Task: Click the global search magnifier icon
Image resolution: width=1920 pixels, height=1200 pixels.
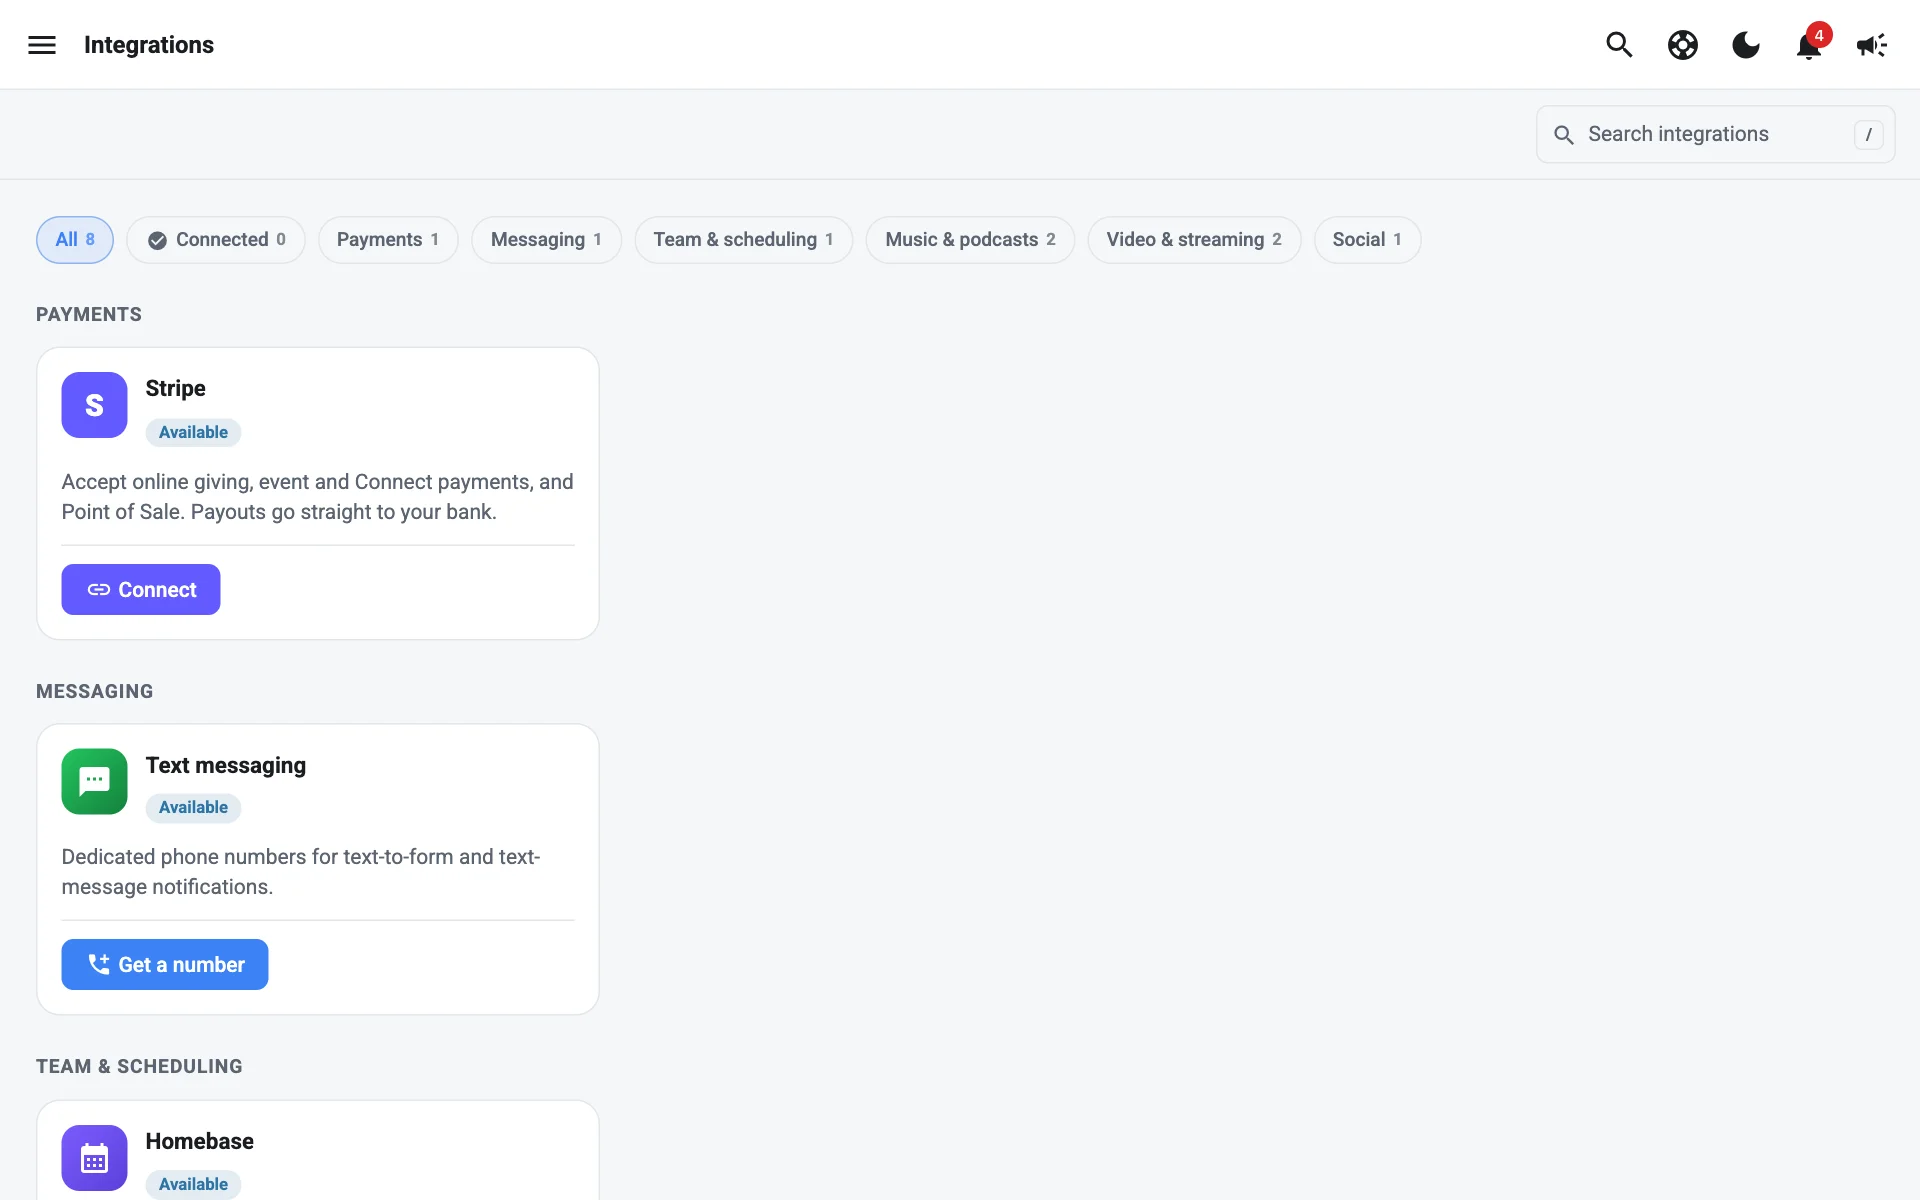Action: point(1619,45)
